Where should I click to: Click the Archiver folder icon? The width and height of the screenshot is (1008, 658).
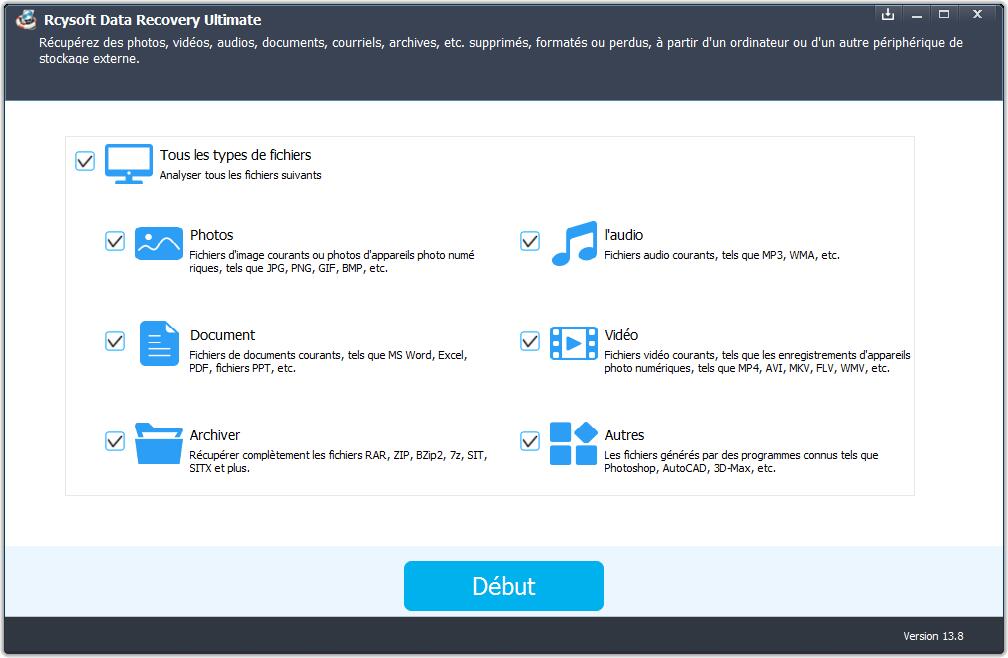[159, 443]
